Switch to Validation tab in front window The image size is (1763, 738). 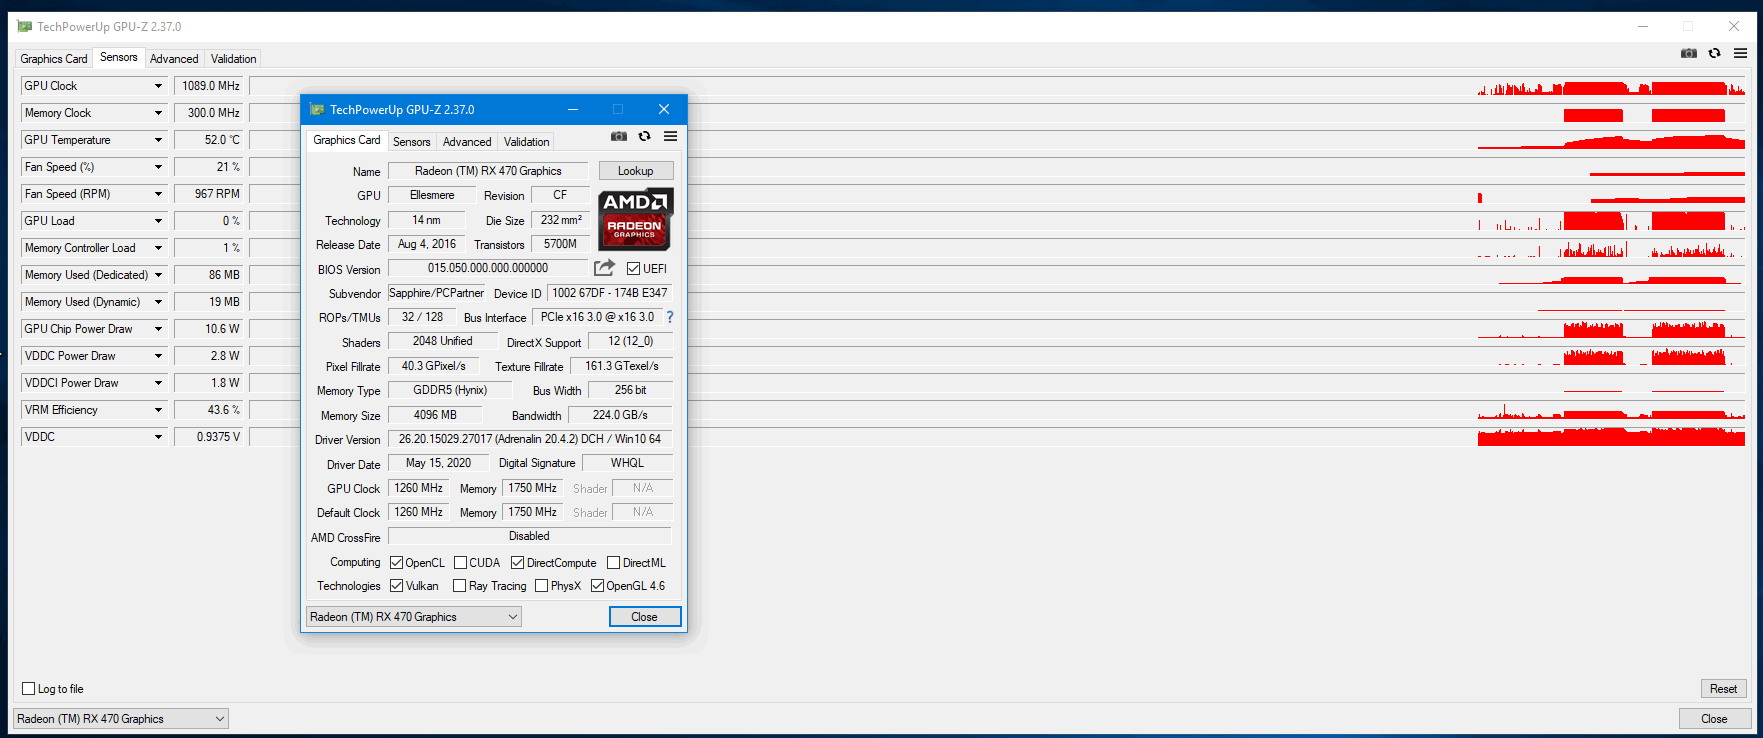point(526,142)
